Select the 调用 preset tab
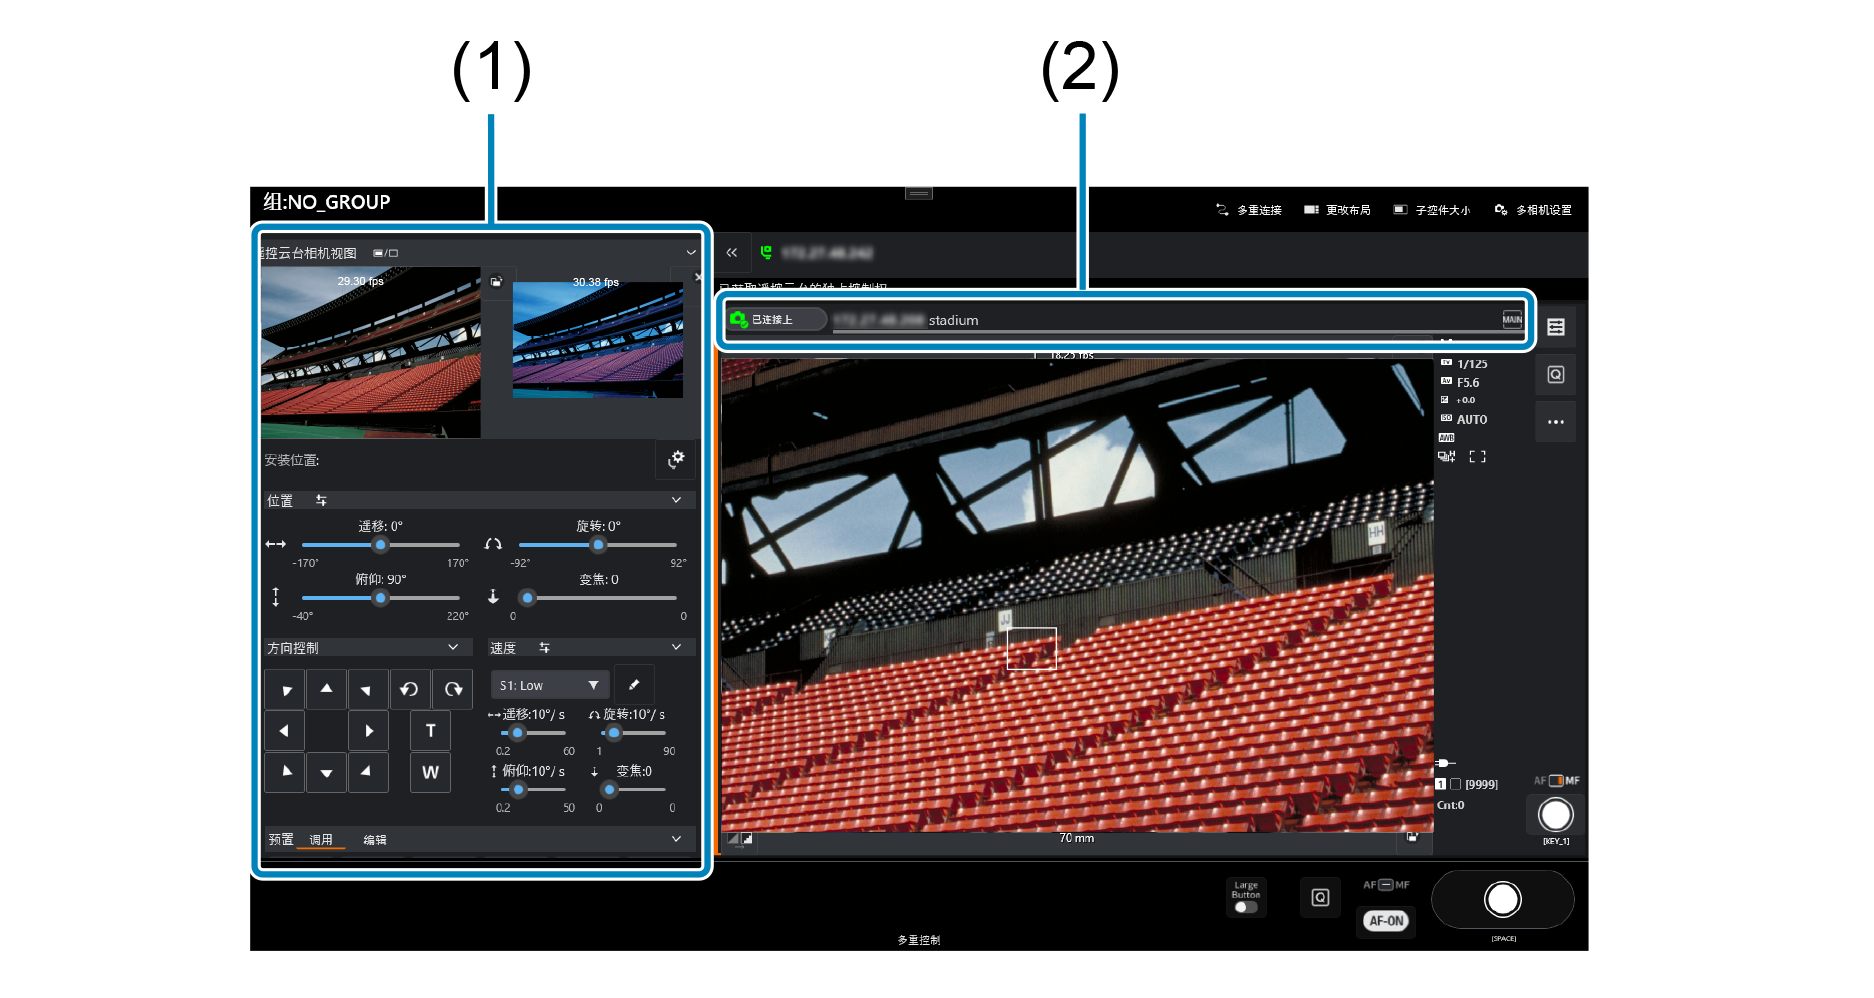The image size is (1874, 998). (321, 840)
